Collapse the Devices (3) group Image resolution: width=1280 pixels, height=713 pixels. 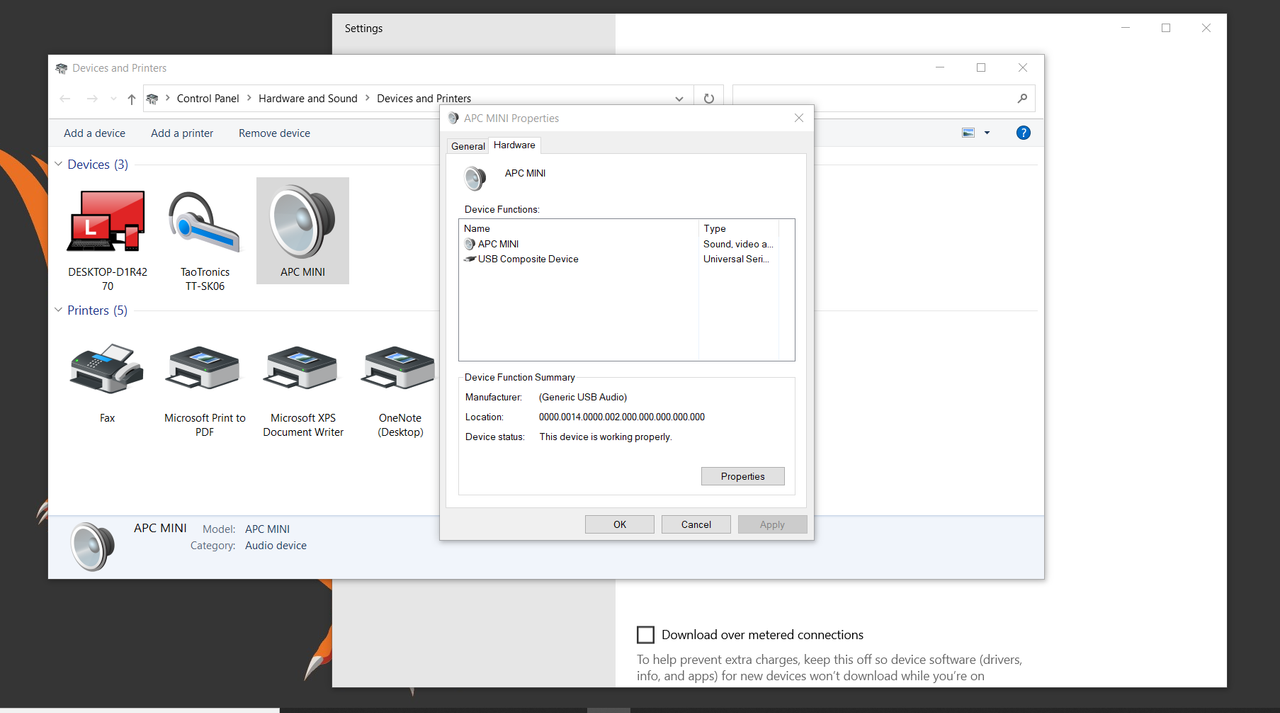59,164
